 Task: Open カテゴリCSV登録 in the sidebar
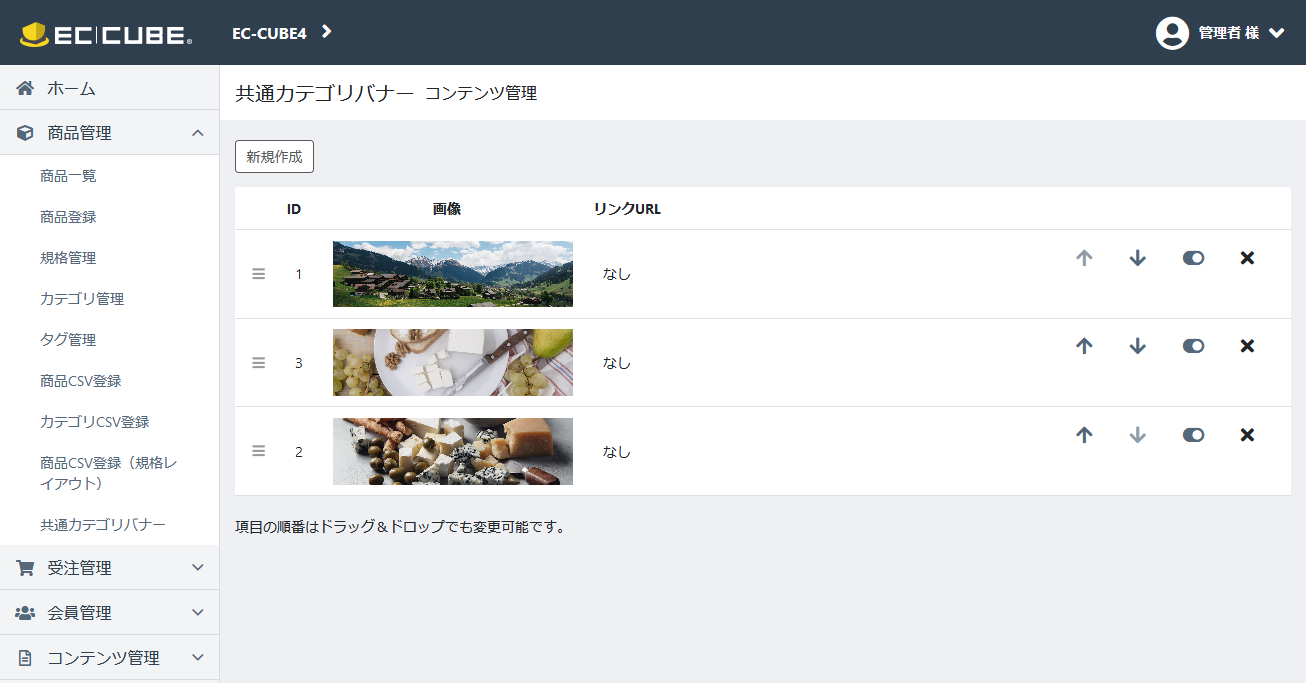click(95, 422)
